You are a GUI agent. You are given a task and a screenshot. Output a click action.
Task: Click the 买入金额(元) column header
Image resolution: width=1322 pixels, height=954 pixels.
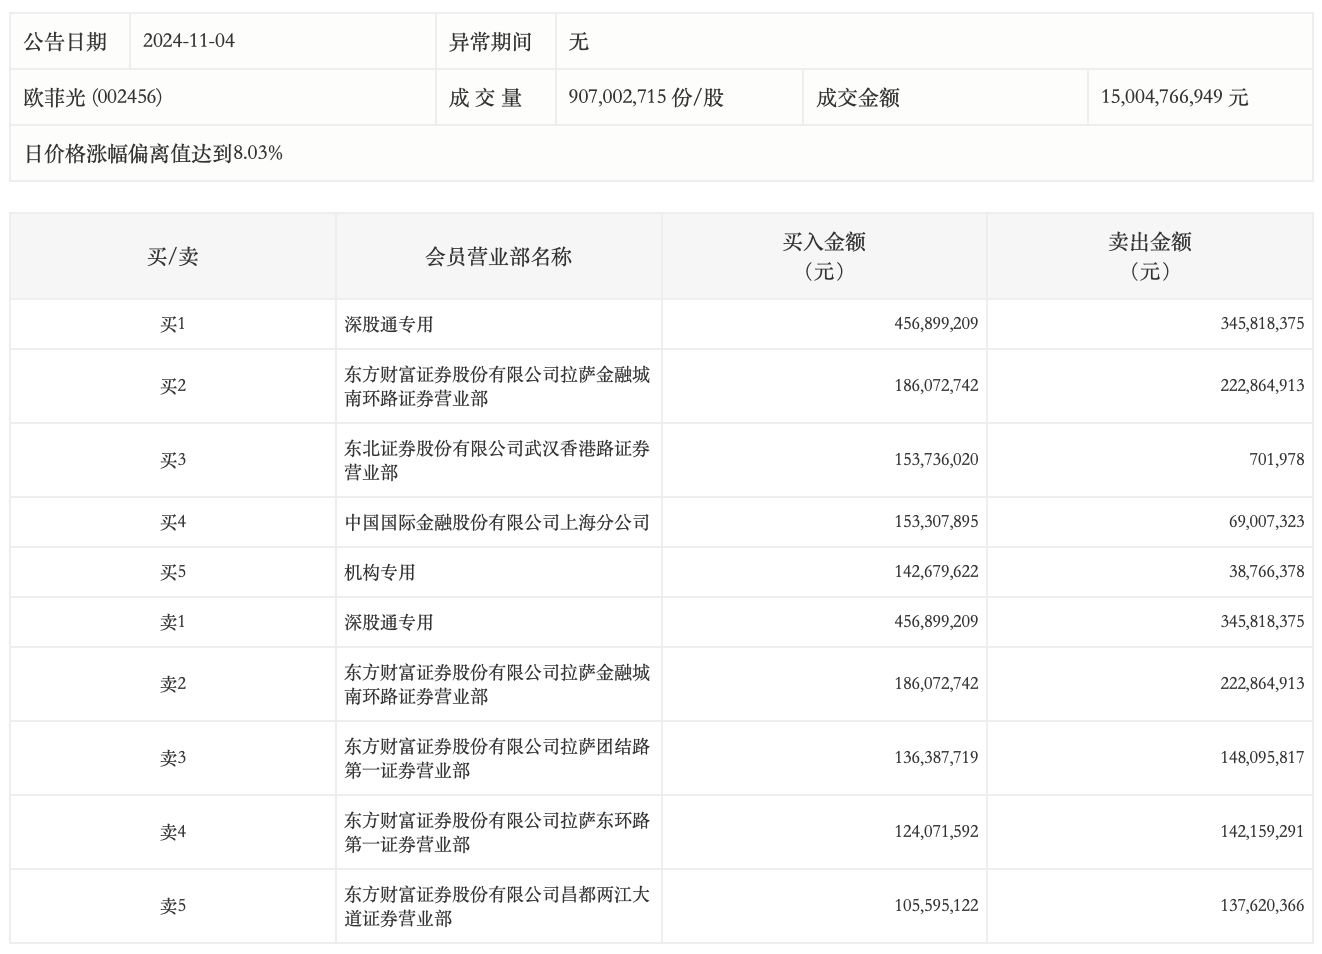tap(824, 257)
